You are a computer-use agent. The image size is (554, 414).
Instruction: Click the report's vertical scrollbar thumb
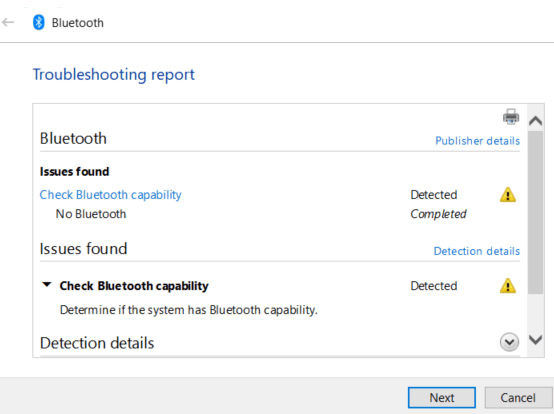coord(536,212)
